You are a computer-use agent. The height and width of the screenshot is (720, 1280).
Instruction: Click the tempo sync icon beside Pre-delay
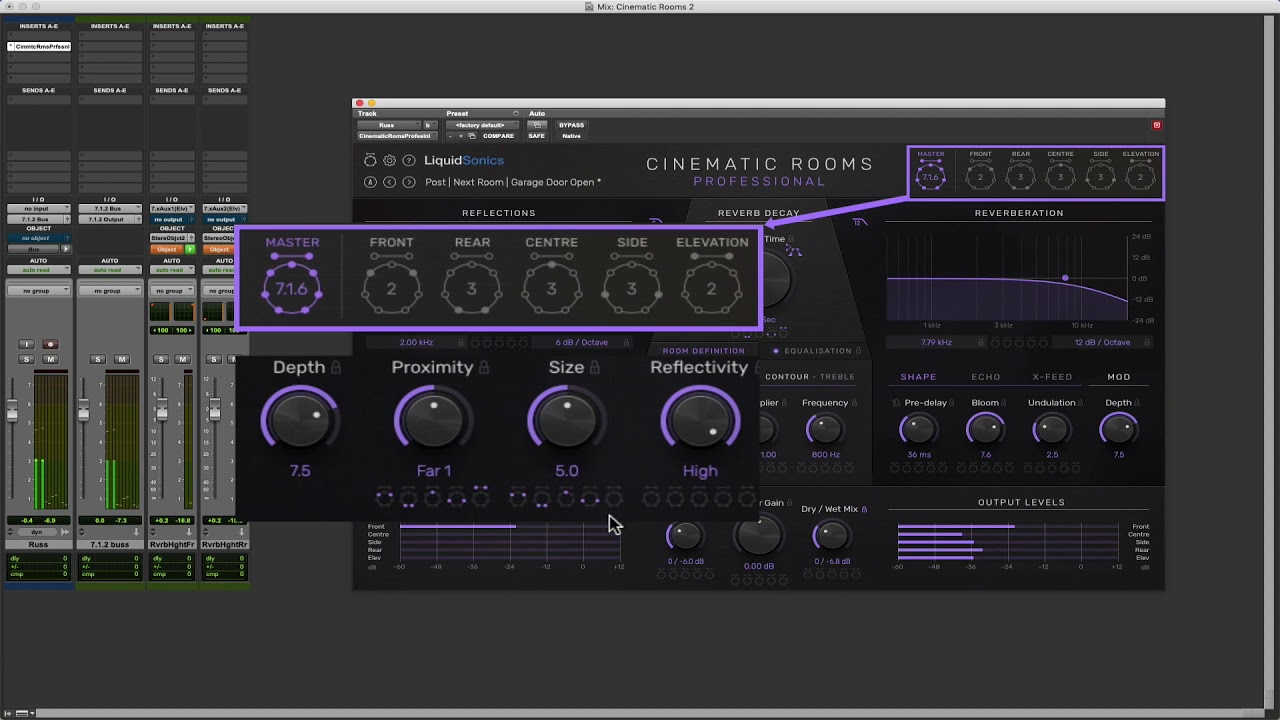pyautogui.click(x=896, y=403)
